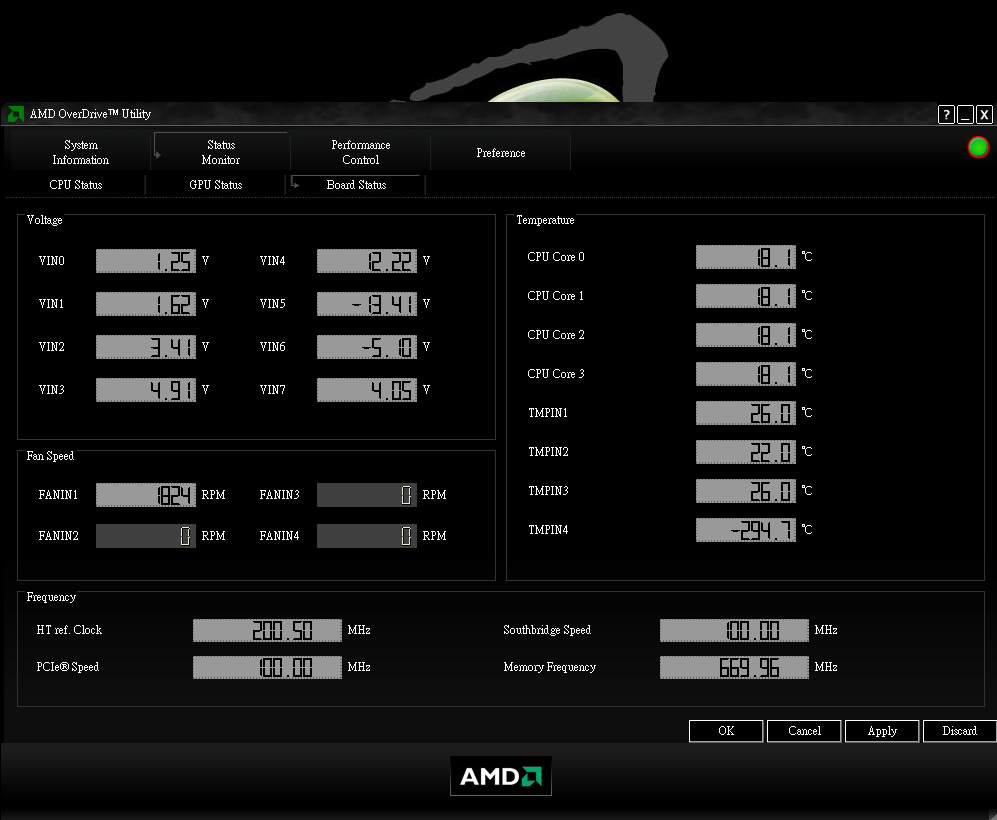This screenshot has width=997, height=820.
Task: Click the PCIe Speed readout 100.00
Action: [267, 667]
